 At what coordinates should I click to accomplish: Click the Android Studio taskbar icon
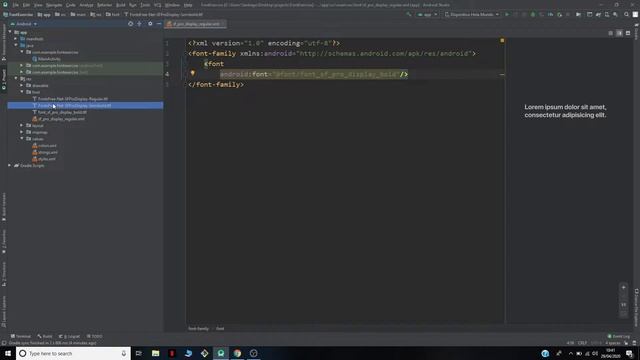221,353
